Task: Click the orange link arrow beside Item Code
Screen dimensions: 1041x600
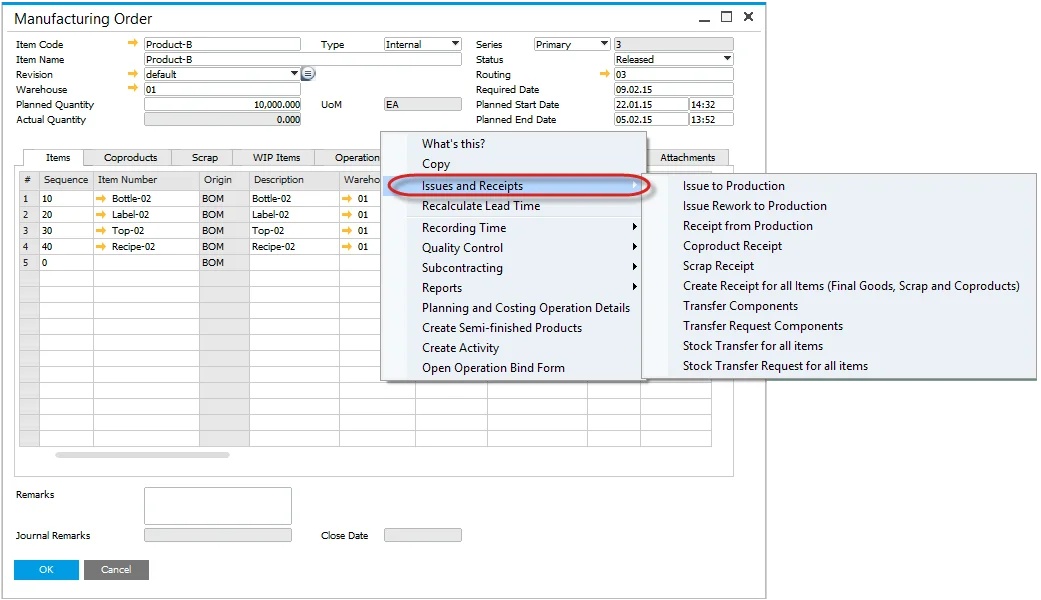Action: tap(133, 44)
